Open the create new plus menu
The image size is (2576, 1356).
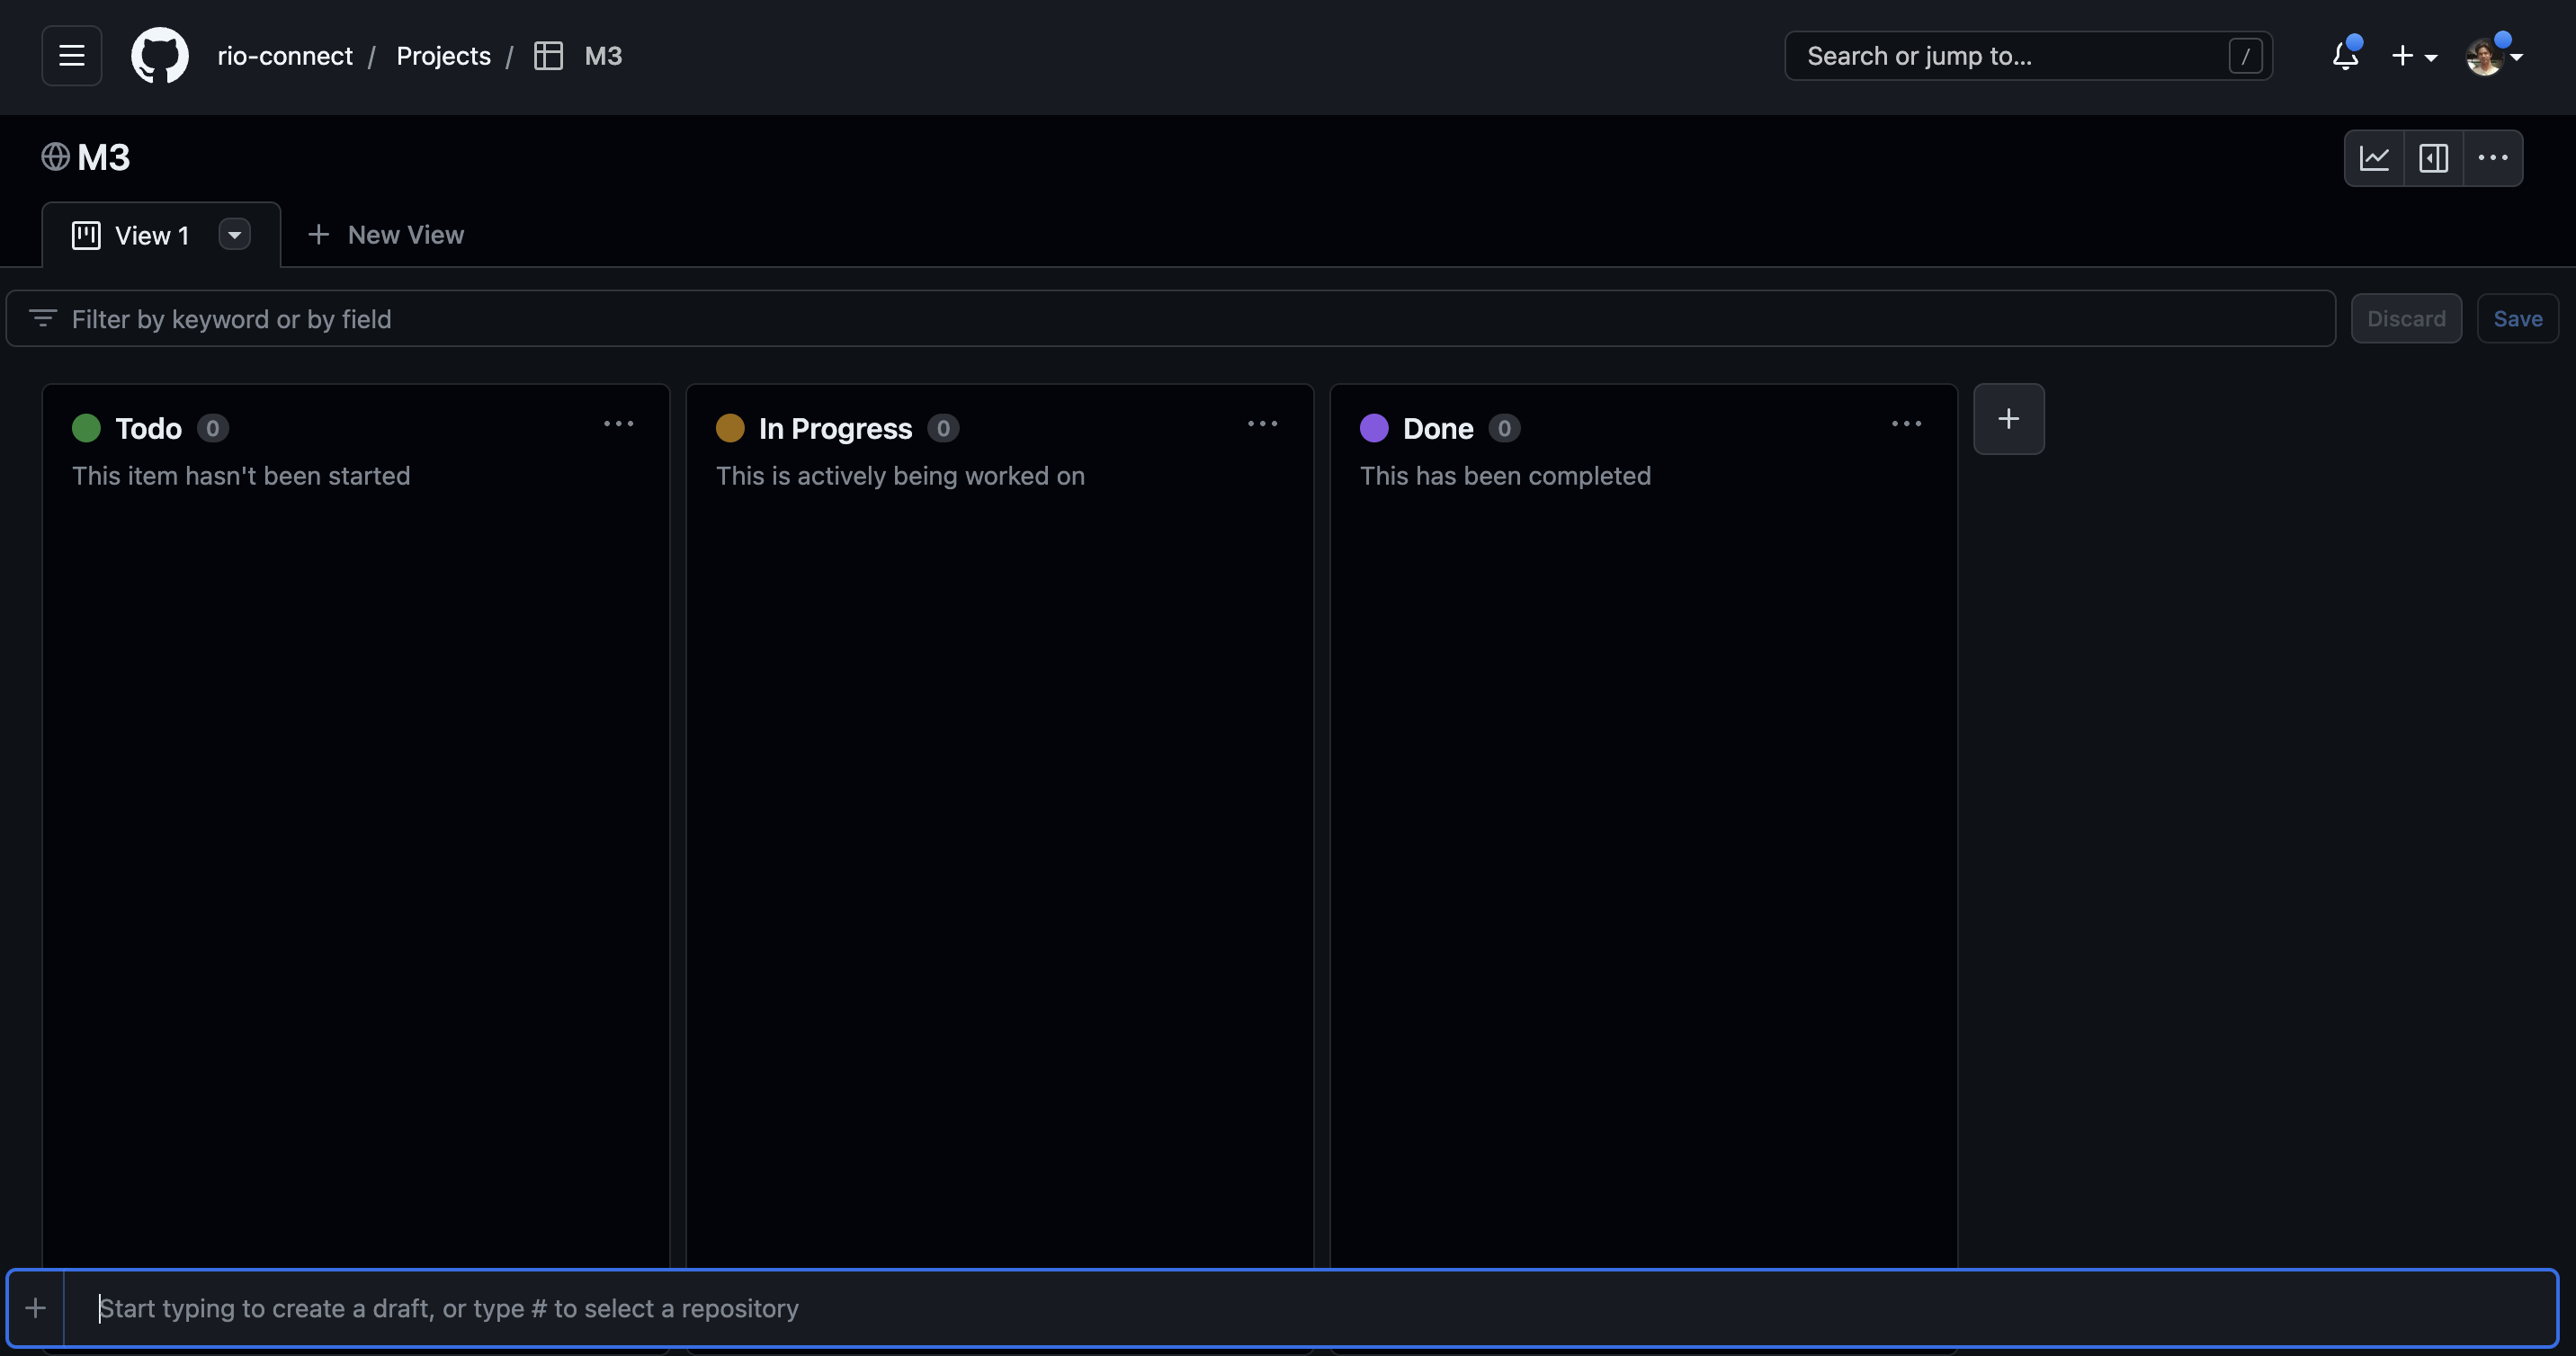tap(2414, 56)
